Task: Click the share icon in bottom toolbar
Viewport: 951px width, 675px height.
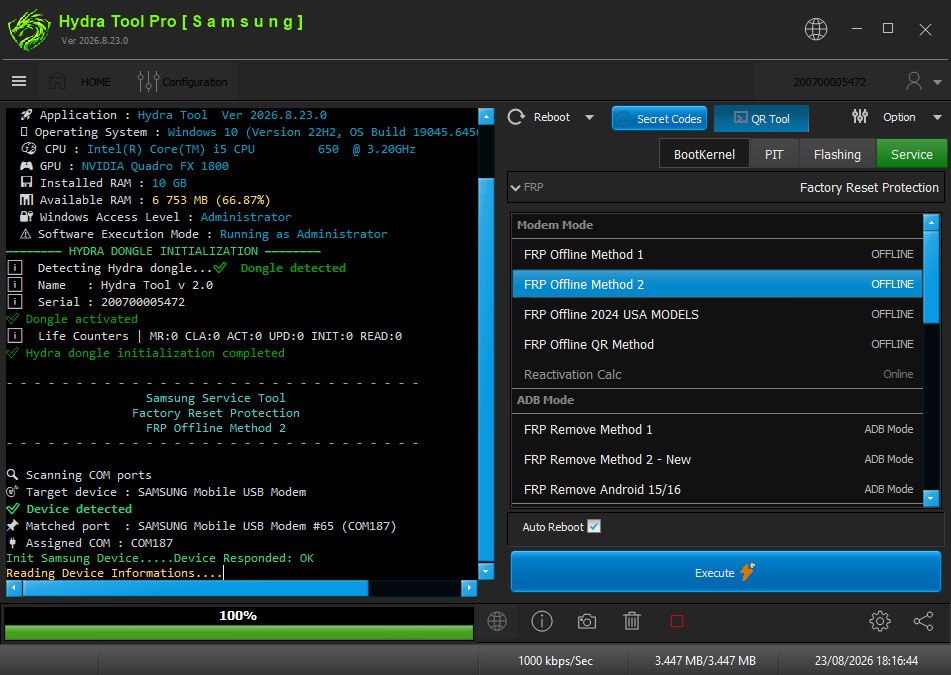Action: coord(923,621)
